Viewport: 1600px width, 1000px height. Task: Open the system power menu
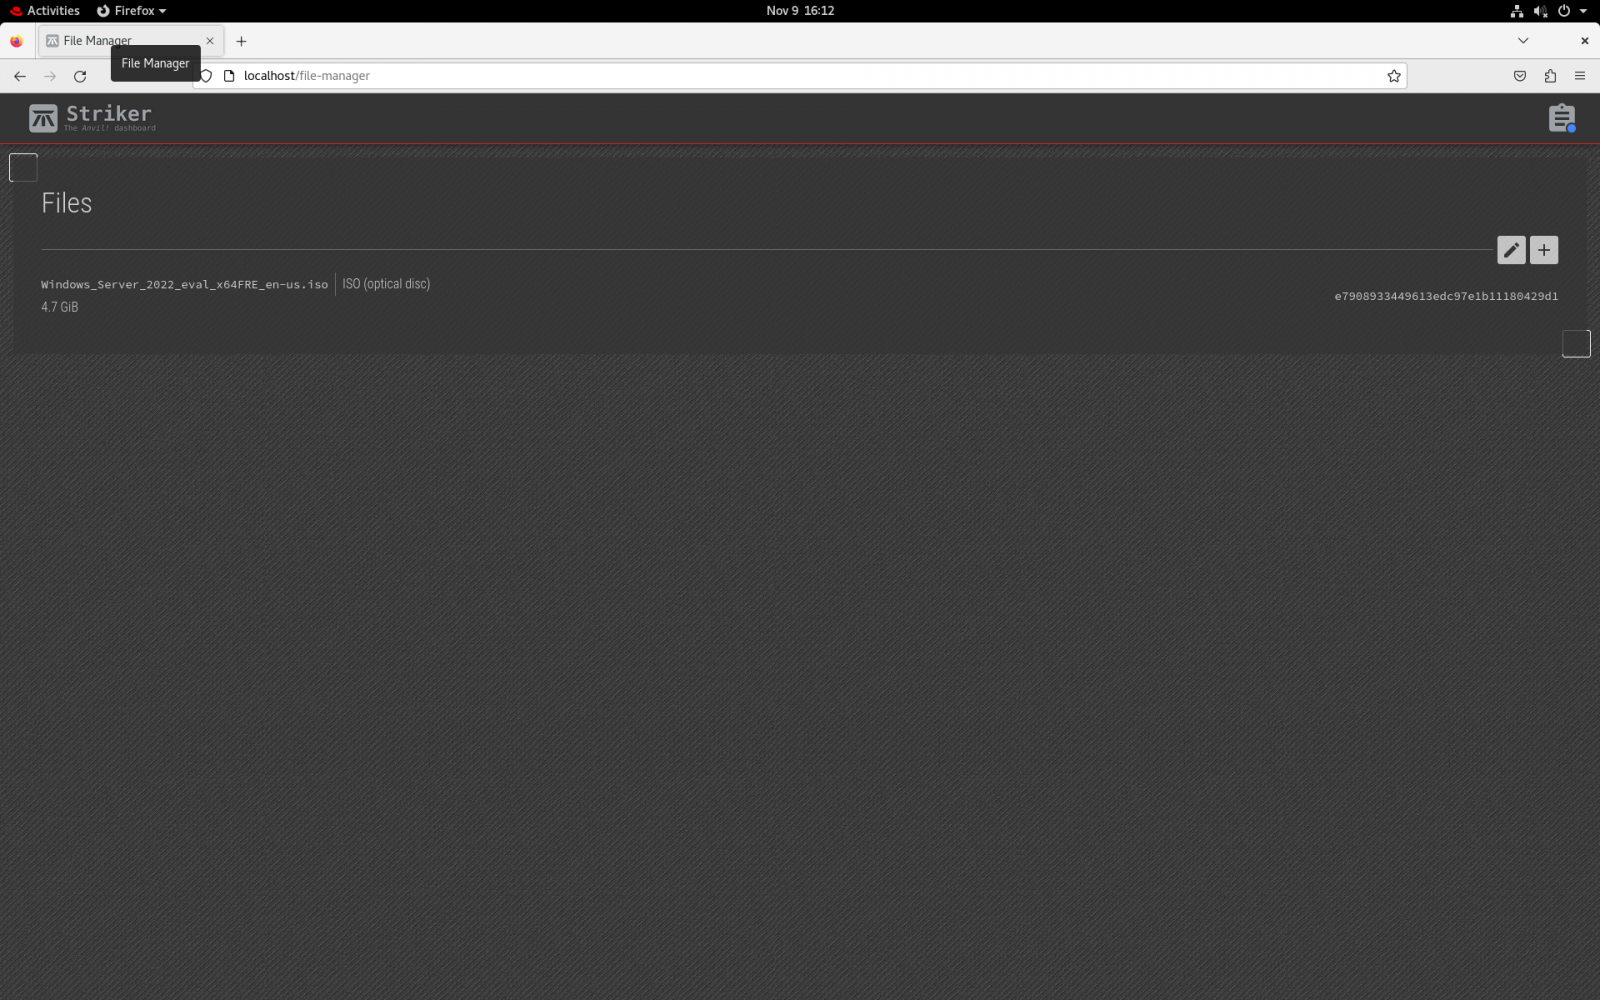tap(1571, 11)
